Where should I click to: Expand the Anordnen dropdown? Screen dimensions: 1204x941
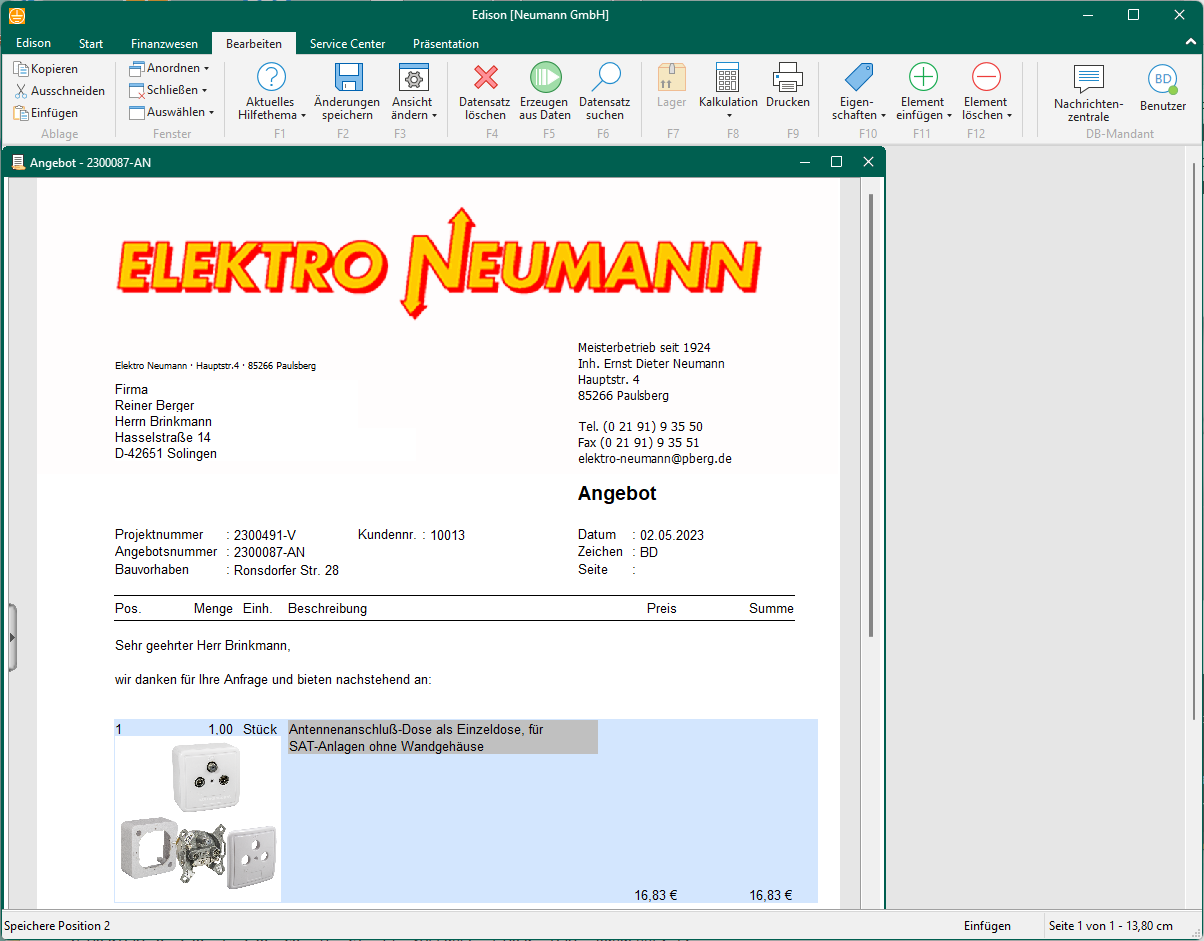(x=170, y=68)
